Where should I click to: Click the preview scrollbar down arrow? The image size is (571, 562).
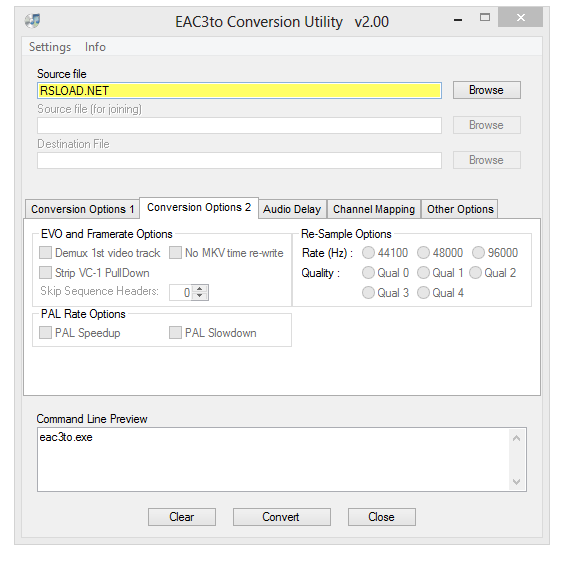(x=516, y=482)
